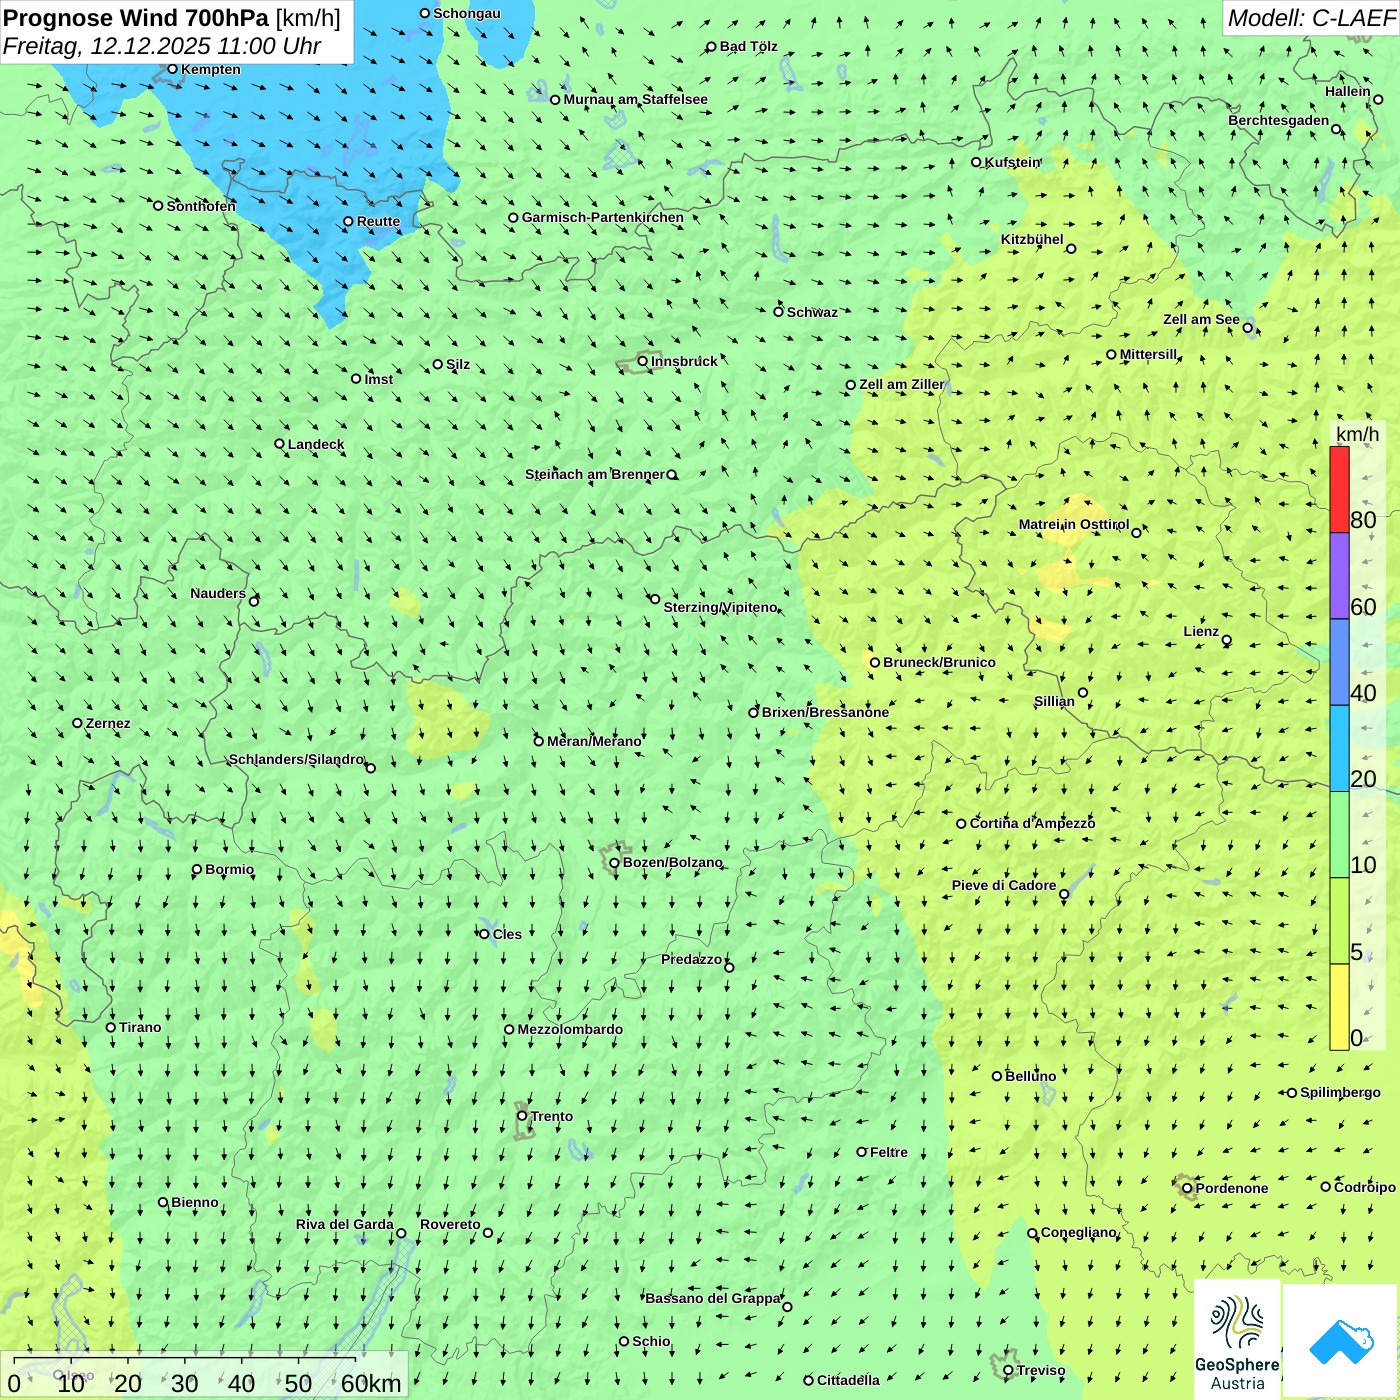Click the blue cloud logo icon
This screenshot has height=1400, width=1400.
pos(1341,1341)
